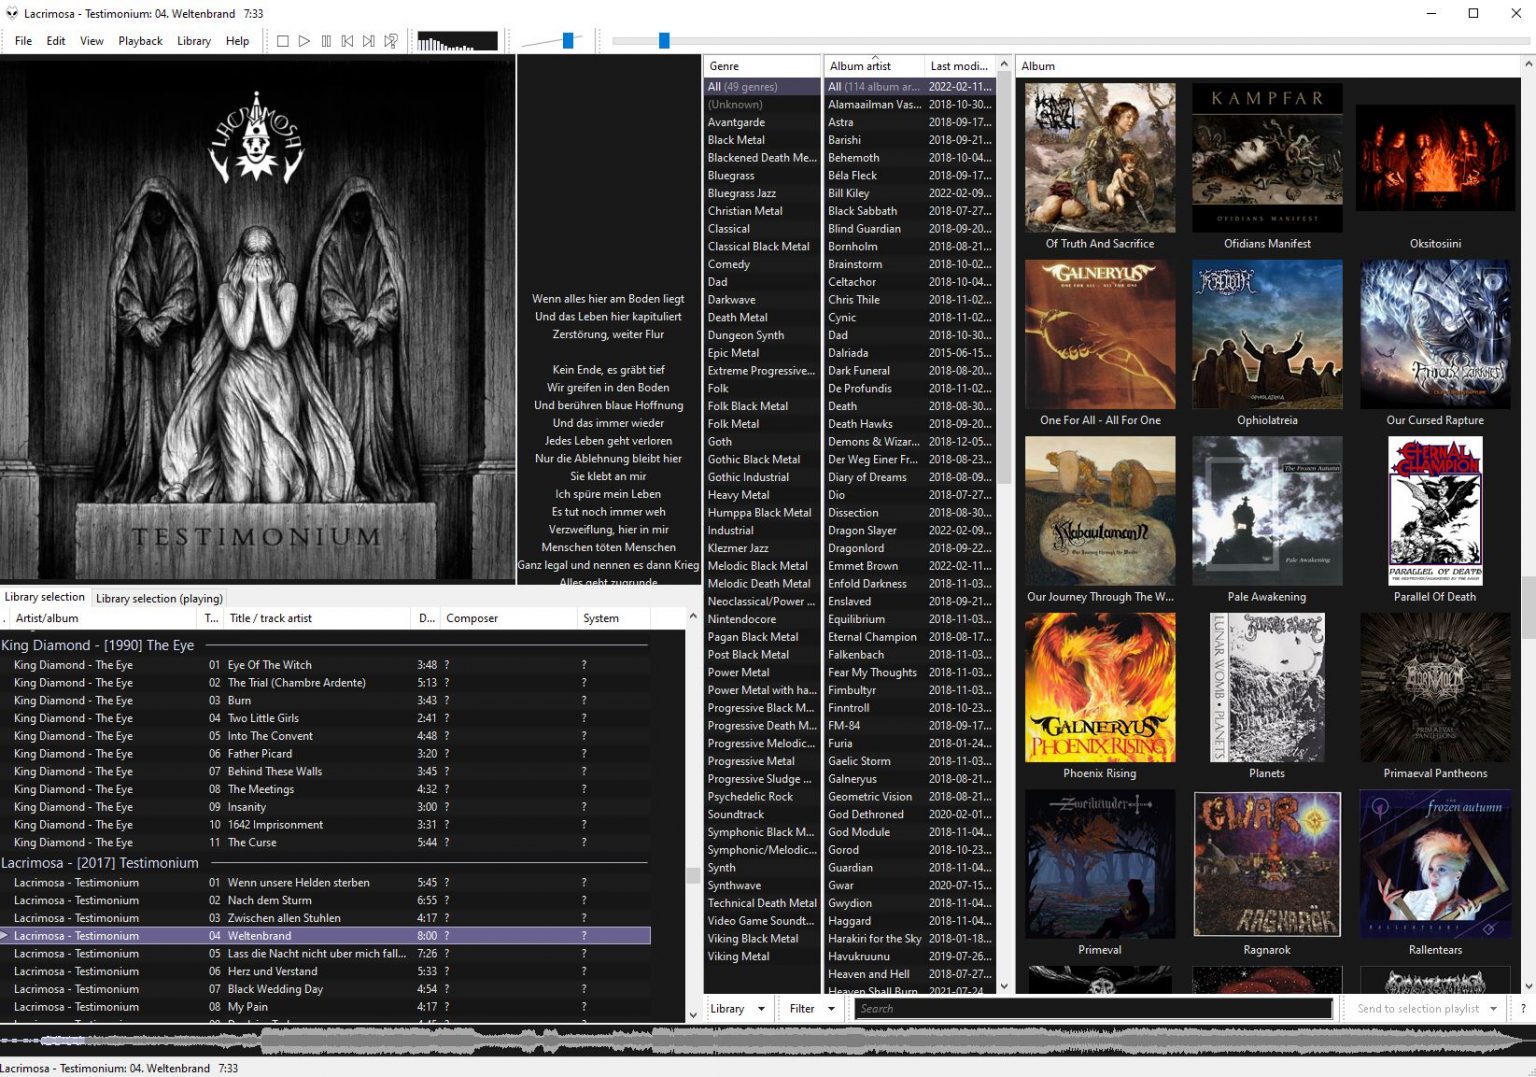Select Black Sabbath in album artist list

pos(862,210)
